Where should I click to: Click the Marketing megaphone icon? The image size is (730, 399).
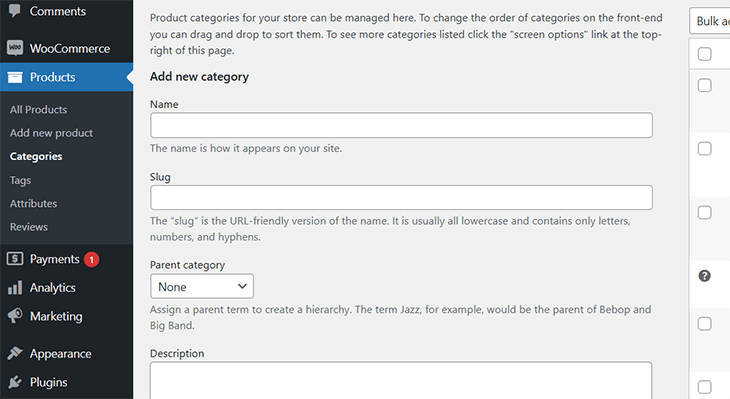tap(15, 316)
